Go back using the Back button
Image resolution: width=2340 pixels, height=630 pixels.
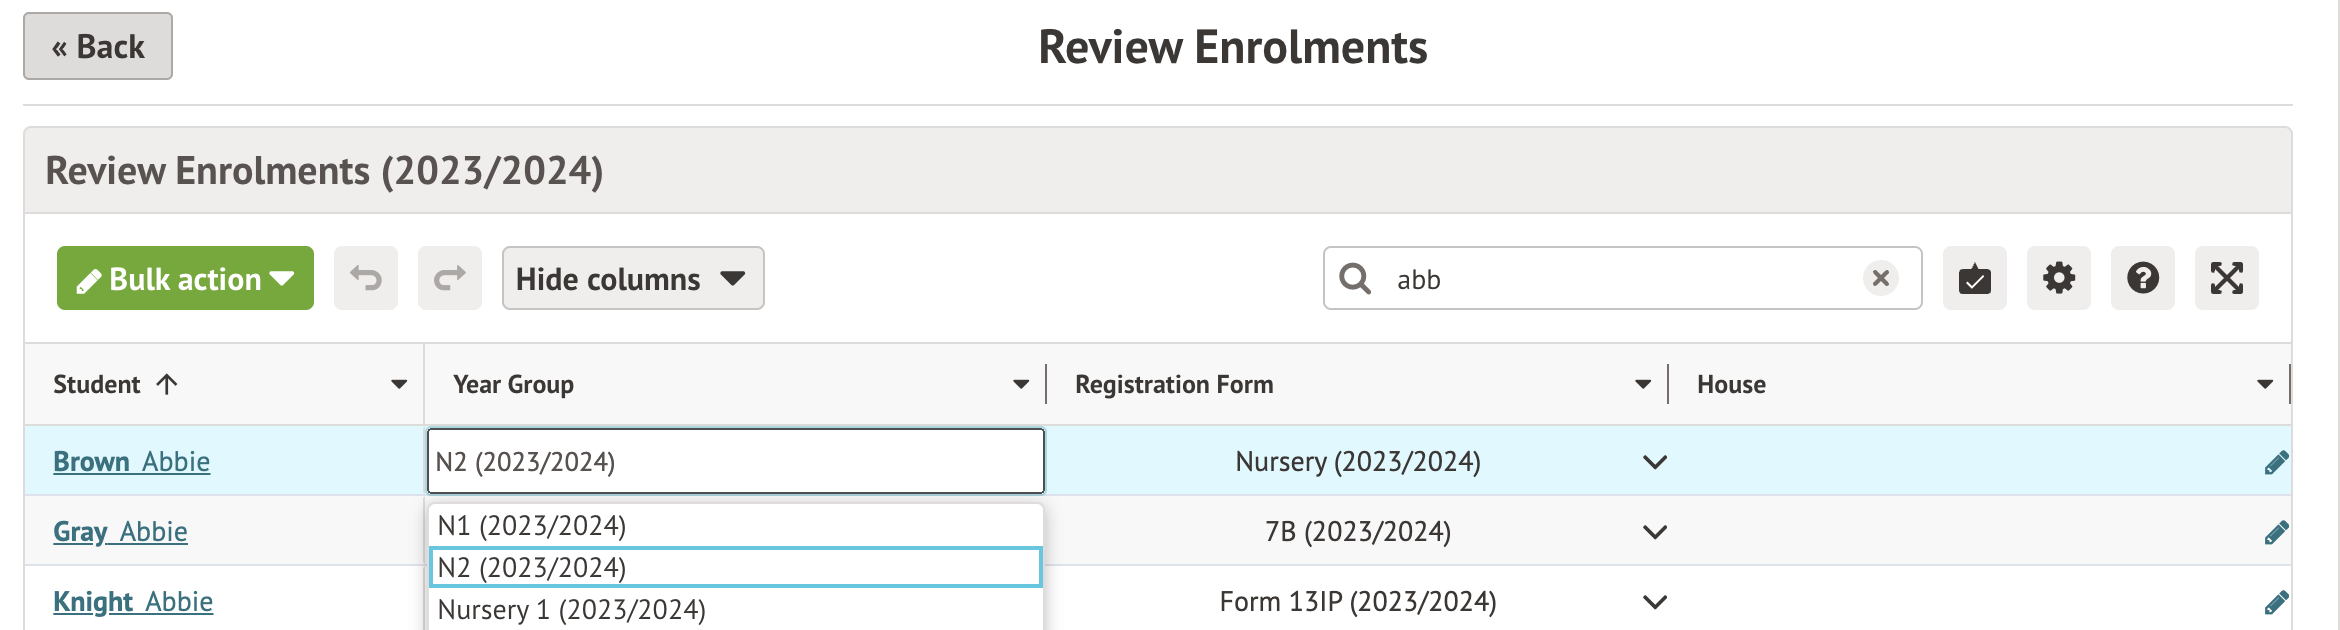pyautogui.click(x=98, y=46)
